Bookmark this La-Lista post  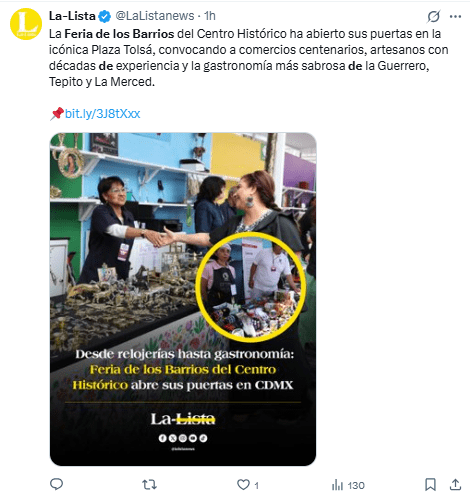point(430,485)
